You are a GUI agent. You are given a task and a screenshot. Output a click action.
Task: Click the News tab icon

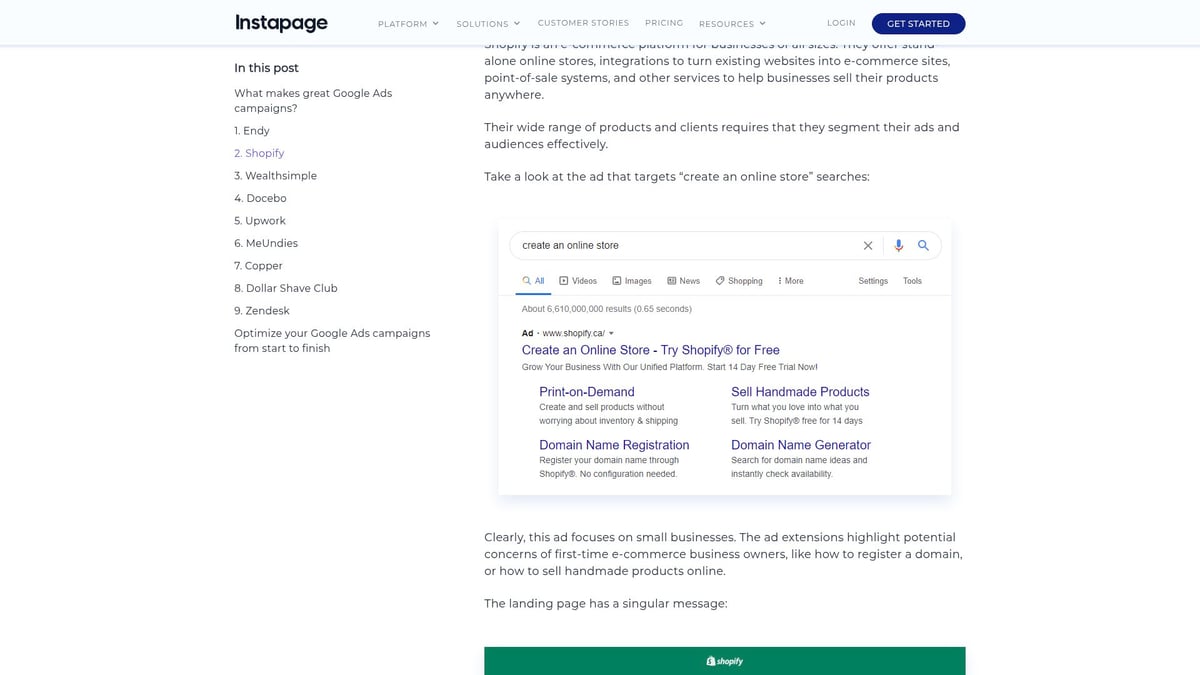pos(671,281)
